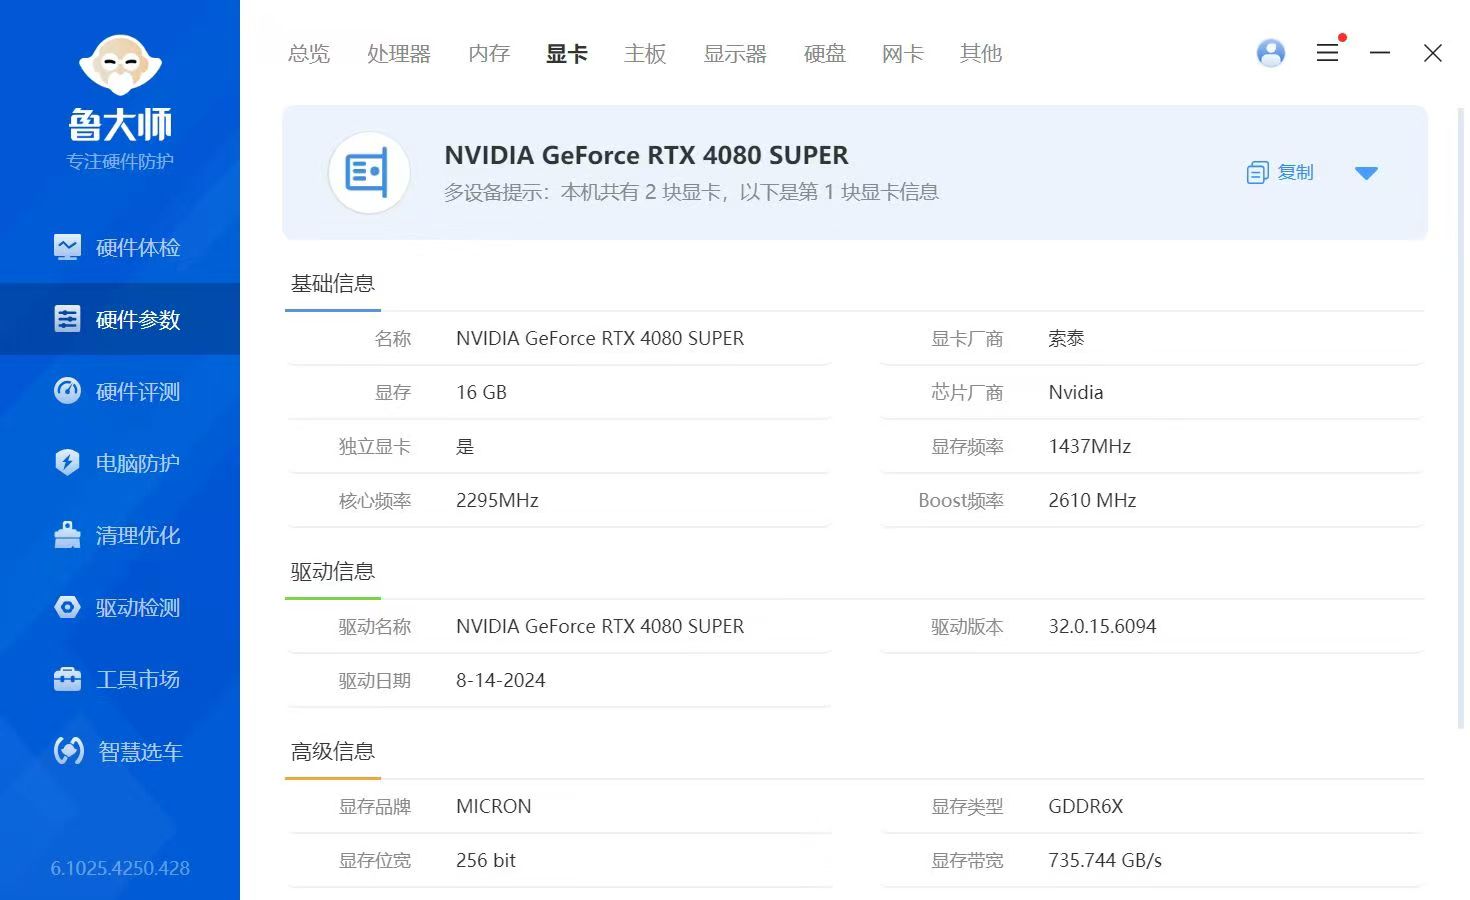The image size is (1470, 900).
Task: Open the 硬件评测 benchmark gauge icon
Action: (x=67, y=391)
